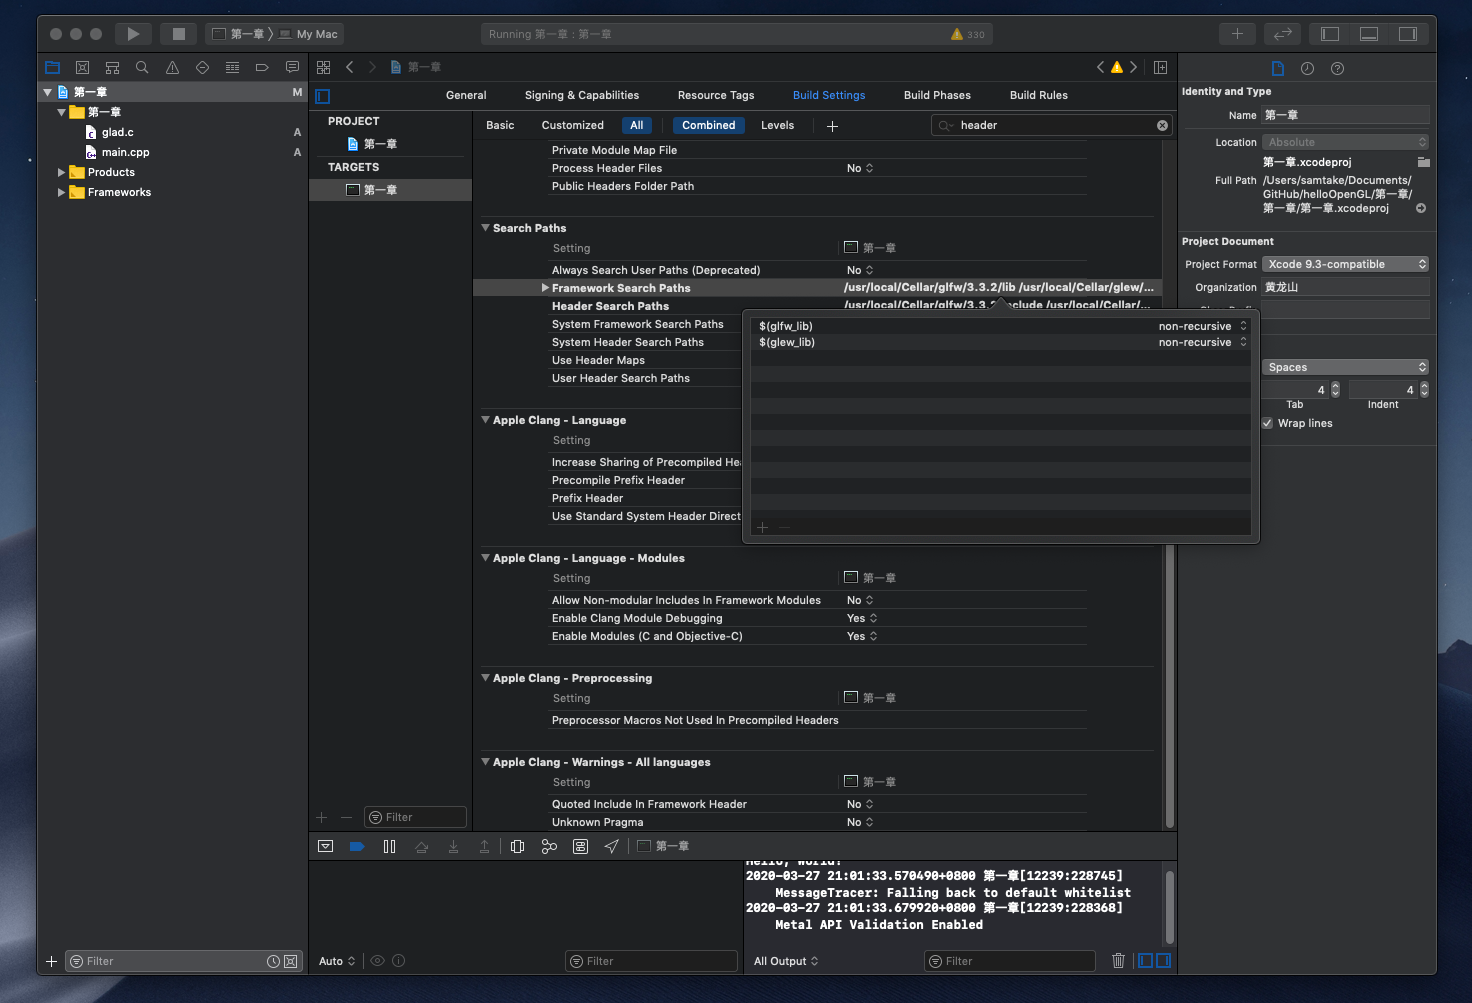Image resolution: width=1472 pixels, height=1003 pixels.
Task: Expand the Framework Search Paths row
Action: click(545, 288)
